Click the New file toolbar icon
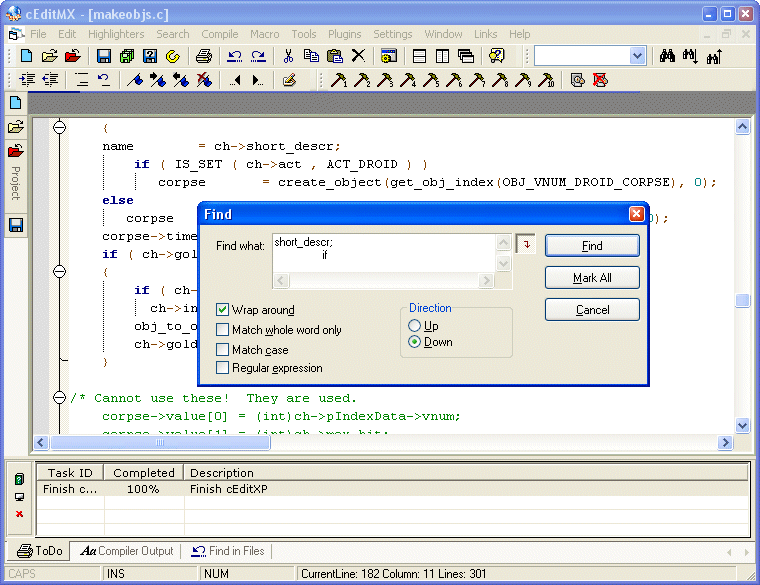This screenshot has height=585, width=760. [x=27, y=56]
